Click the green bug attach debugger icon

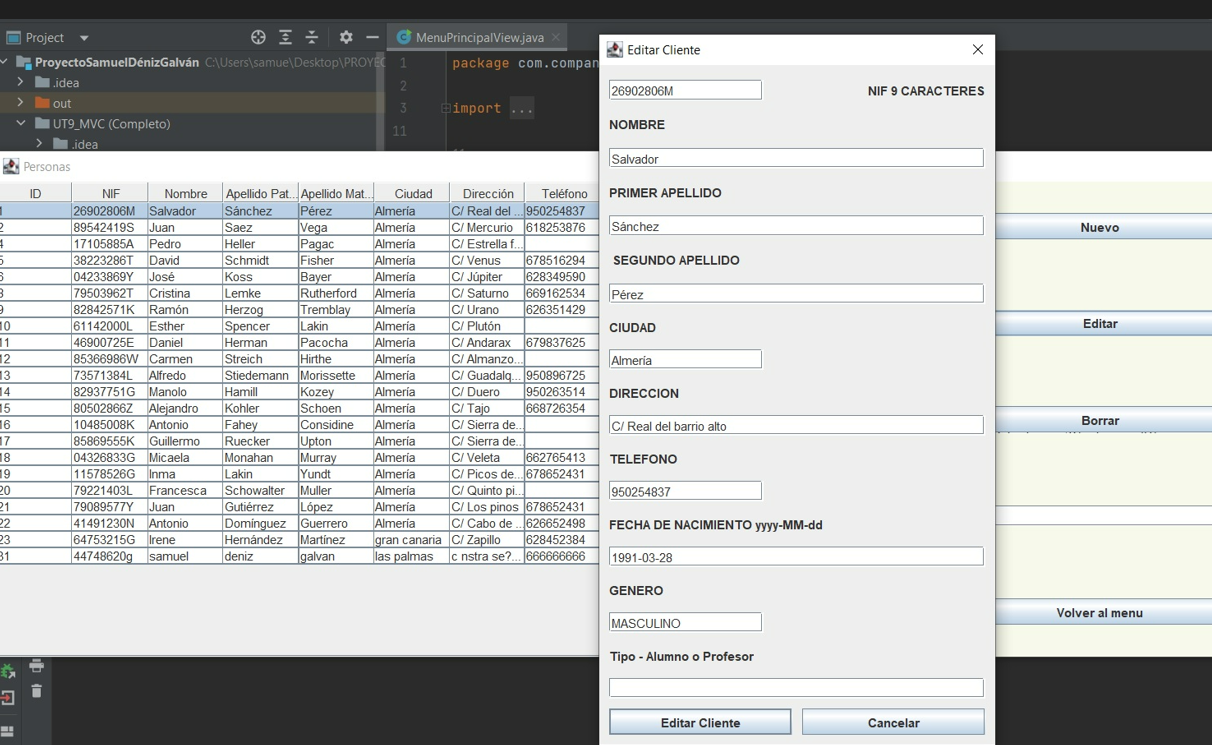pyautogui.click(x=7, y=671)
